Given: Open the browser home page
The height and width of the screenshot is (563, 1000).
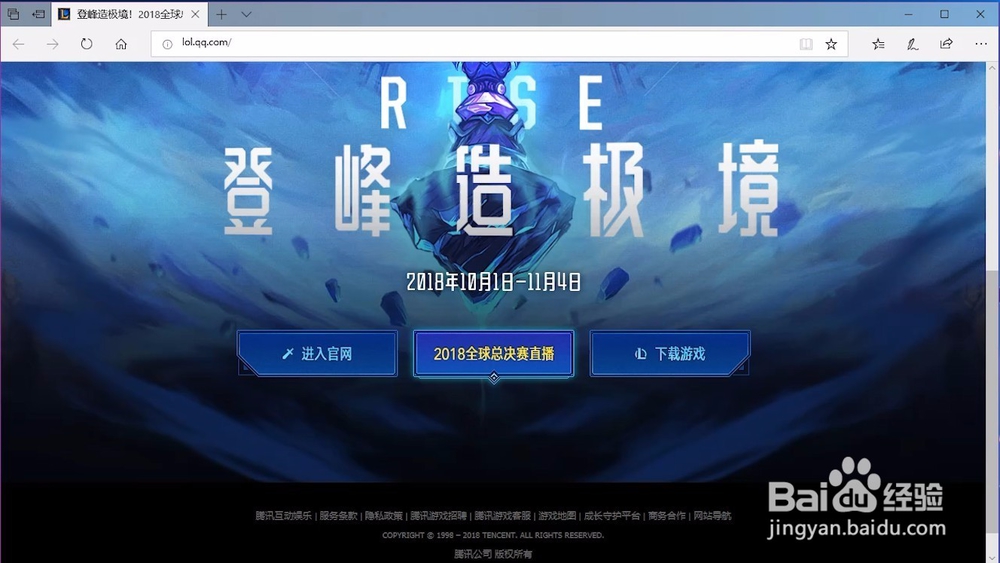Looking at the screenshot, I should tap(121, 44).
